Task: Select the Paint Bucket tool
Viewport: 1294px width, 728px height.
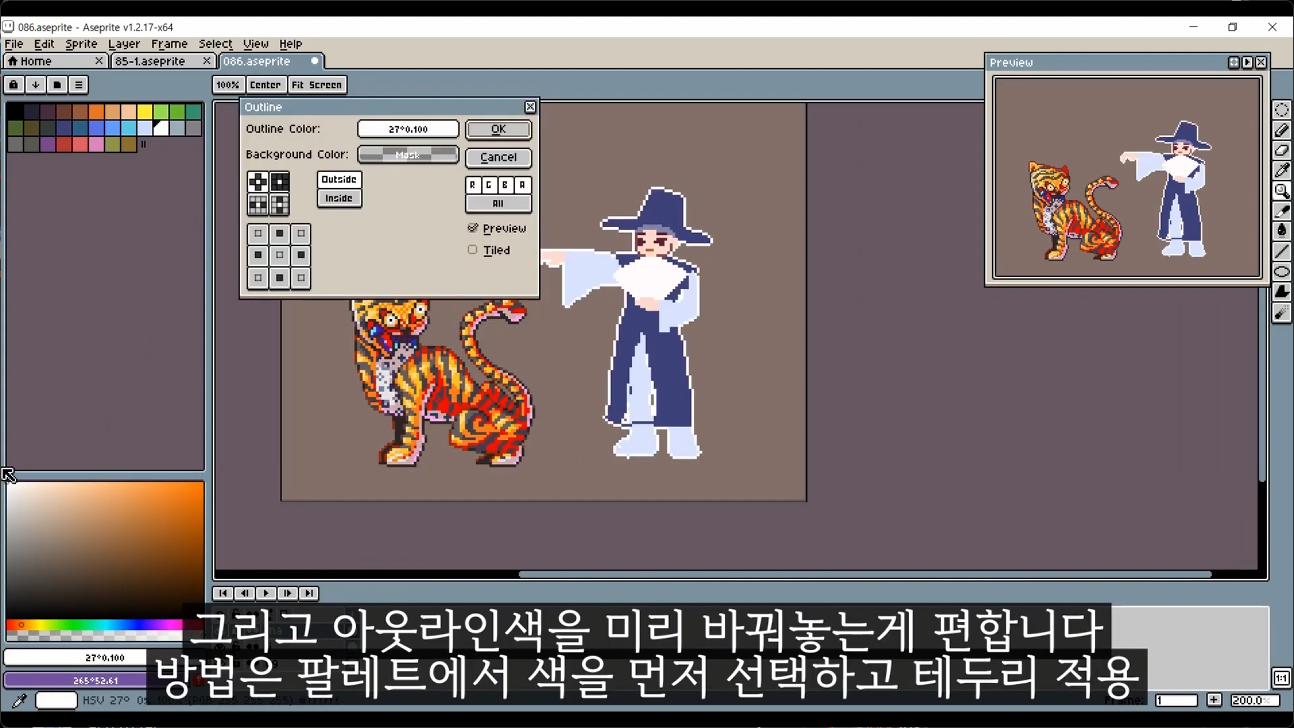Action: (x=1281, y=231)
